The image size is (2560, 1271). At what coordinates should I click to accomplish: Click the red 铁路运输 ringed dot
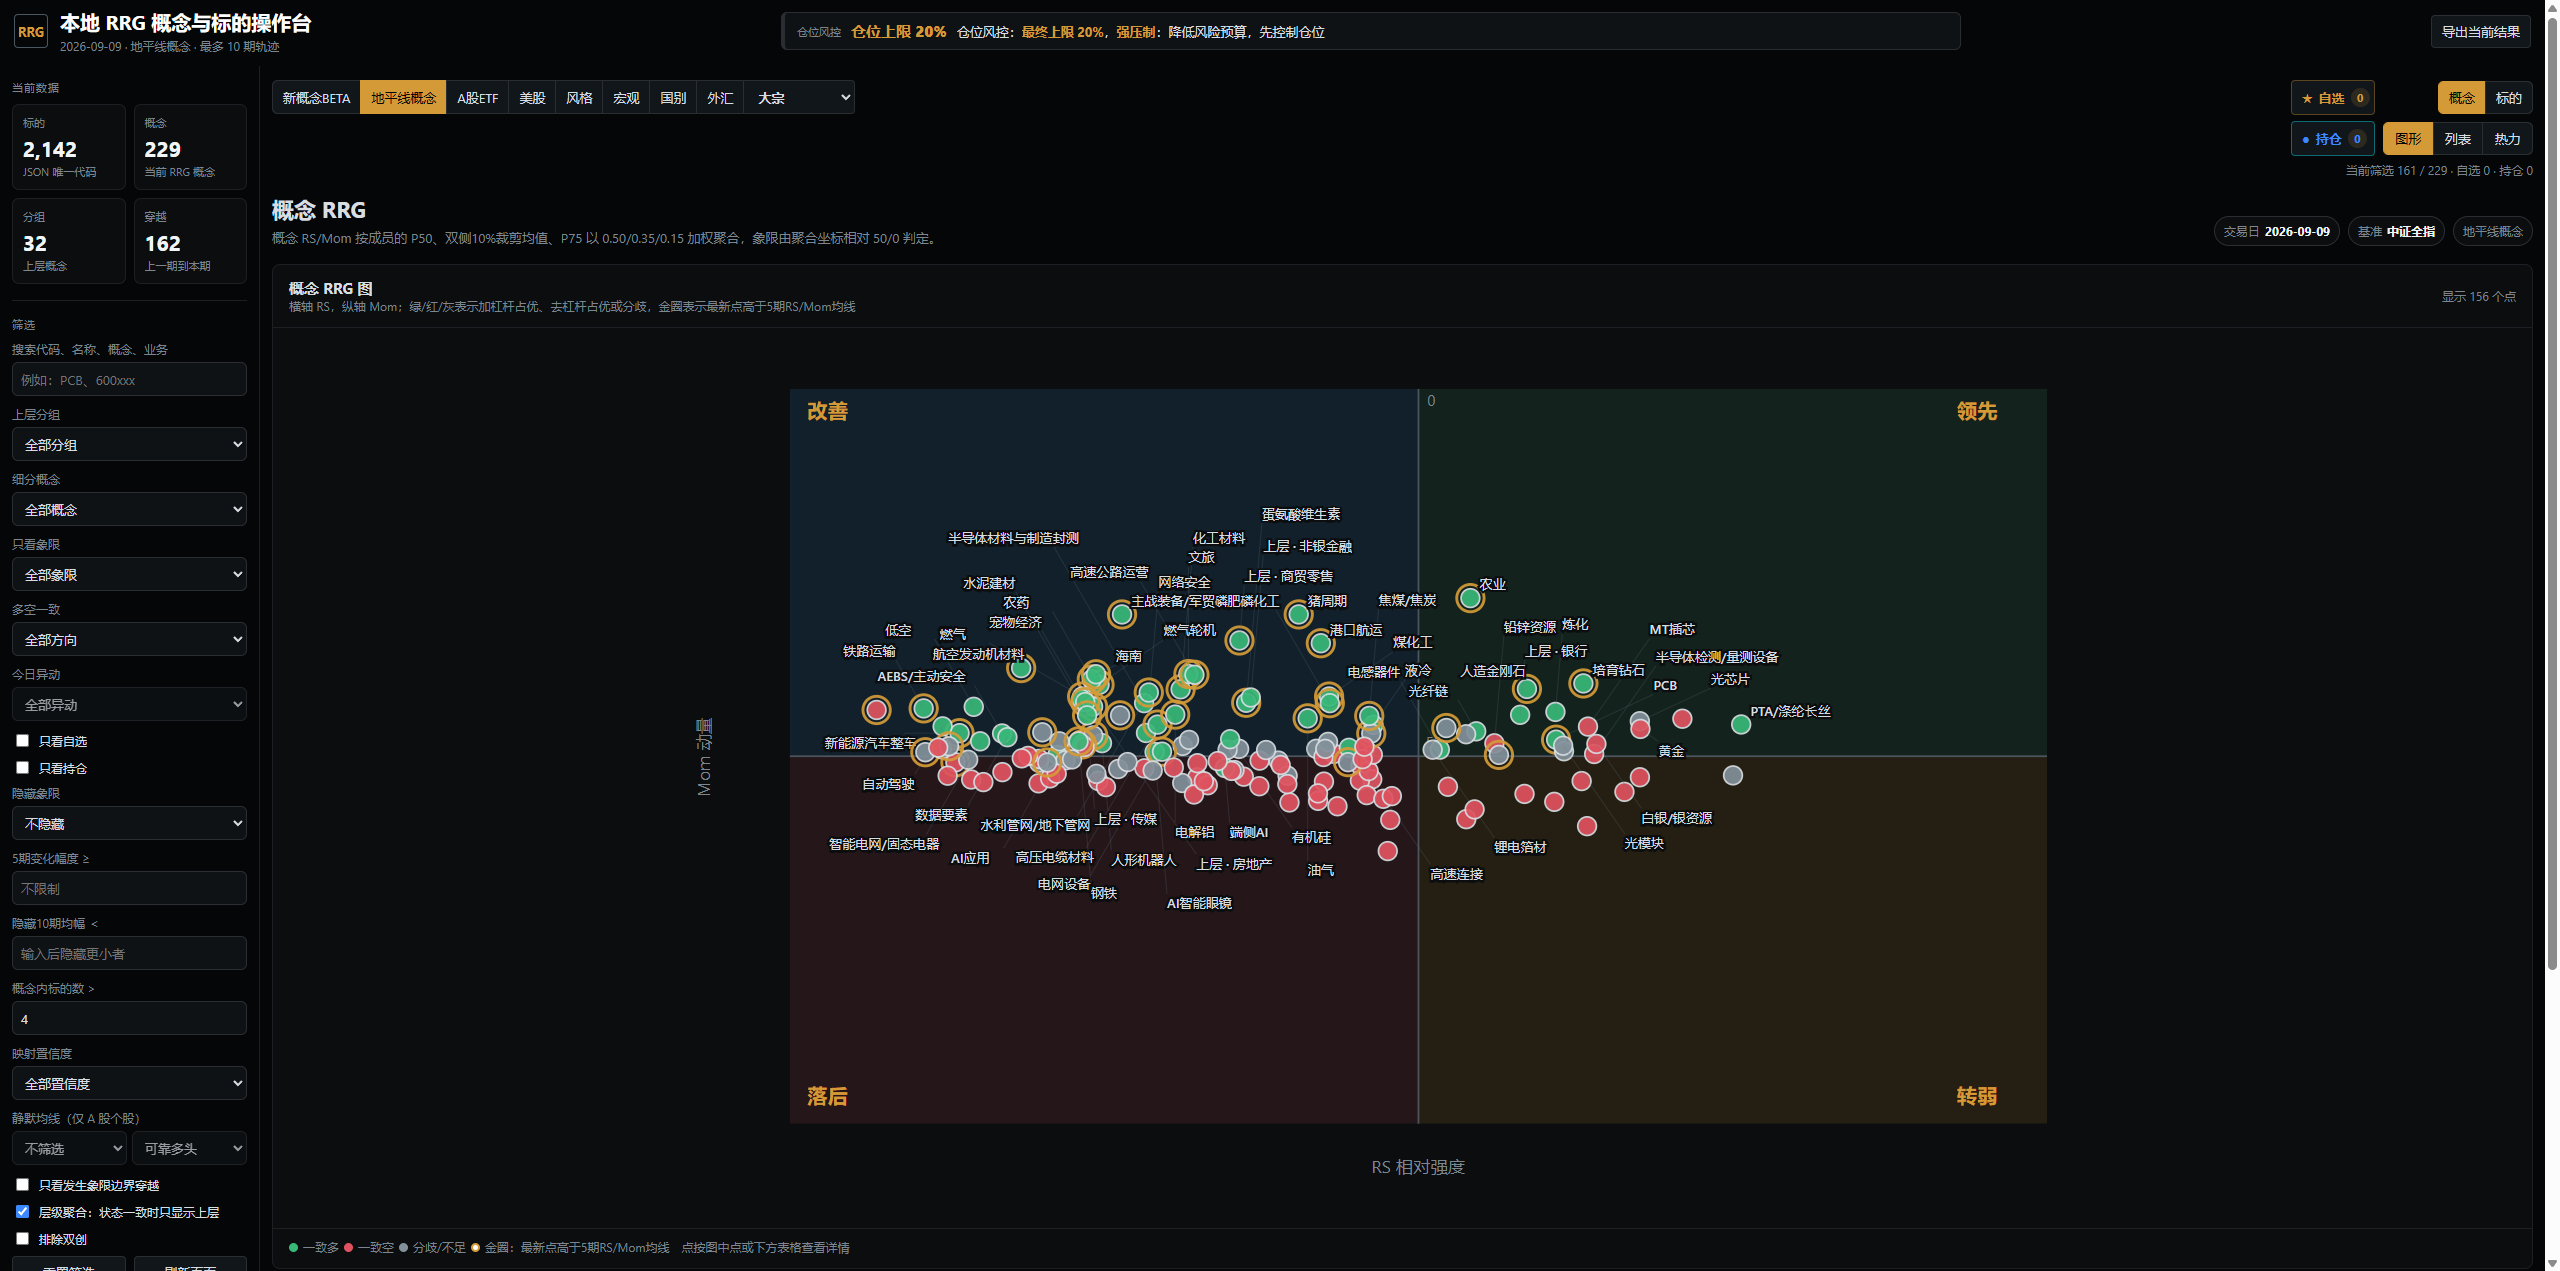876,710
